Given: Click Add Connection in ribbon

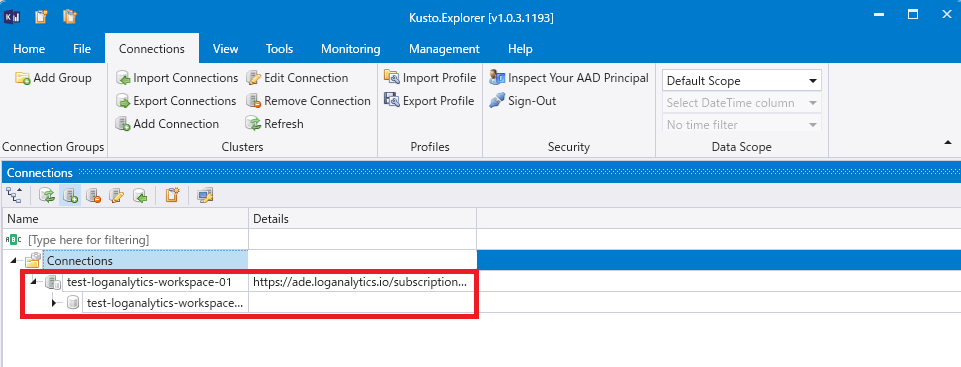Looking at the screenshot, I should [x=167, y=124].
